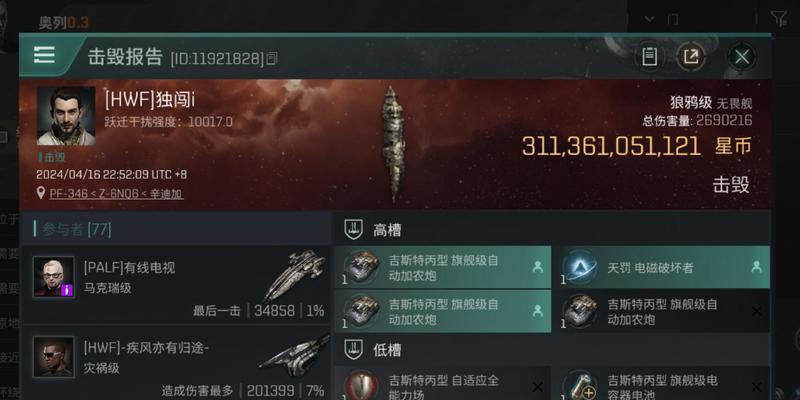Image resolution: width=800 pixels, height=400 pixels.
Task: Open participant 有线电视 portrait
Action: pos(54,277)
